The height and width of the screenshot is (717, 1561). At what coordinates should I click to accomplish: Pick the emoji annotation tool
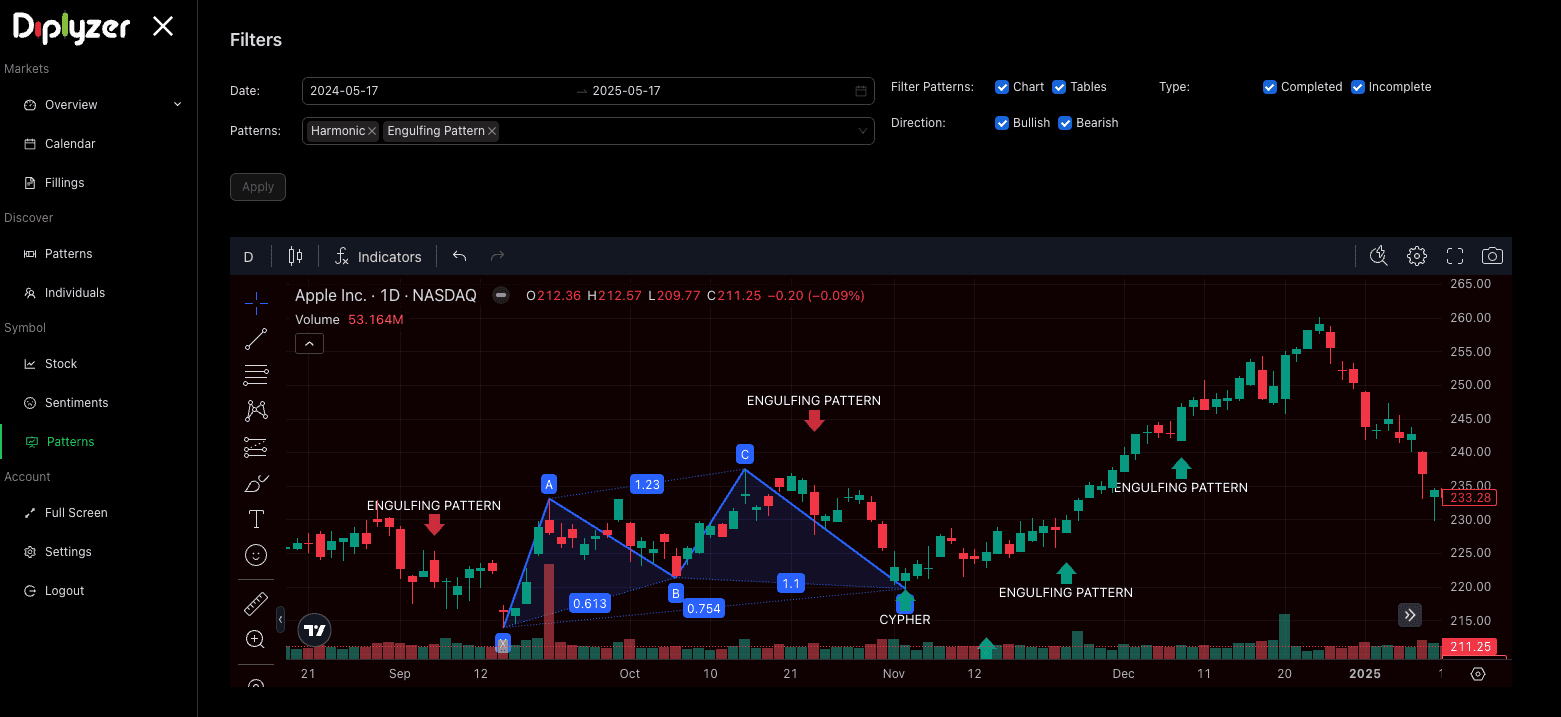tap(255, 555)
